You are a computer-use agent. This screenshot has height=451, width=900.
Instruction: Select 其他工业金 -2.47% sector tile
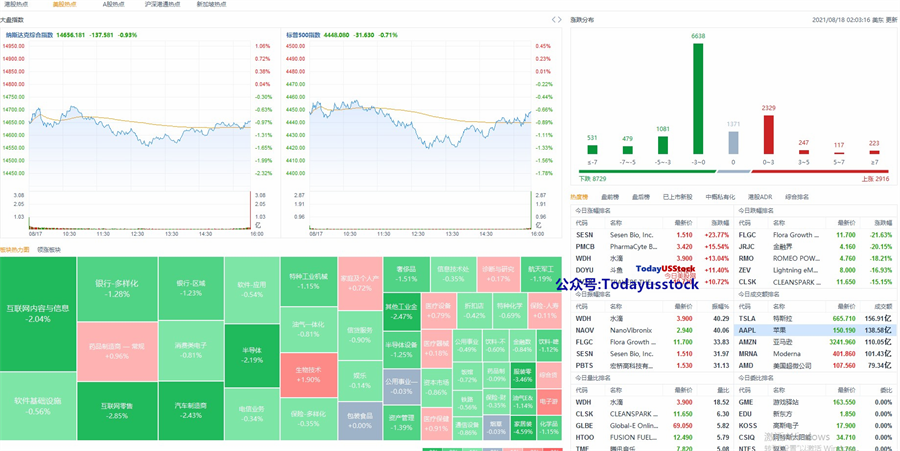click(x=402, y=312)
